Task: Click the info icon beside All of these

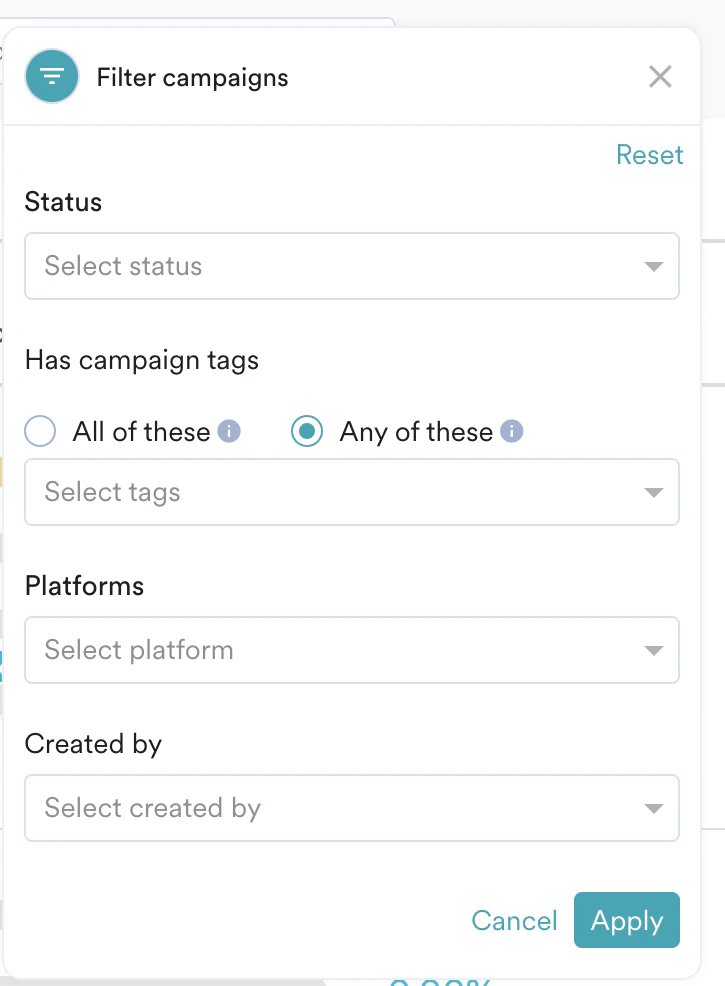Action: (228, 430)
